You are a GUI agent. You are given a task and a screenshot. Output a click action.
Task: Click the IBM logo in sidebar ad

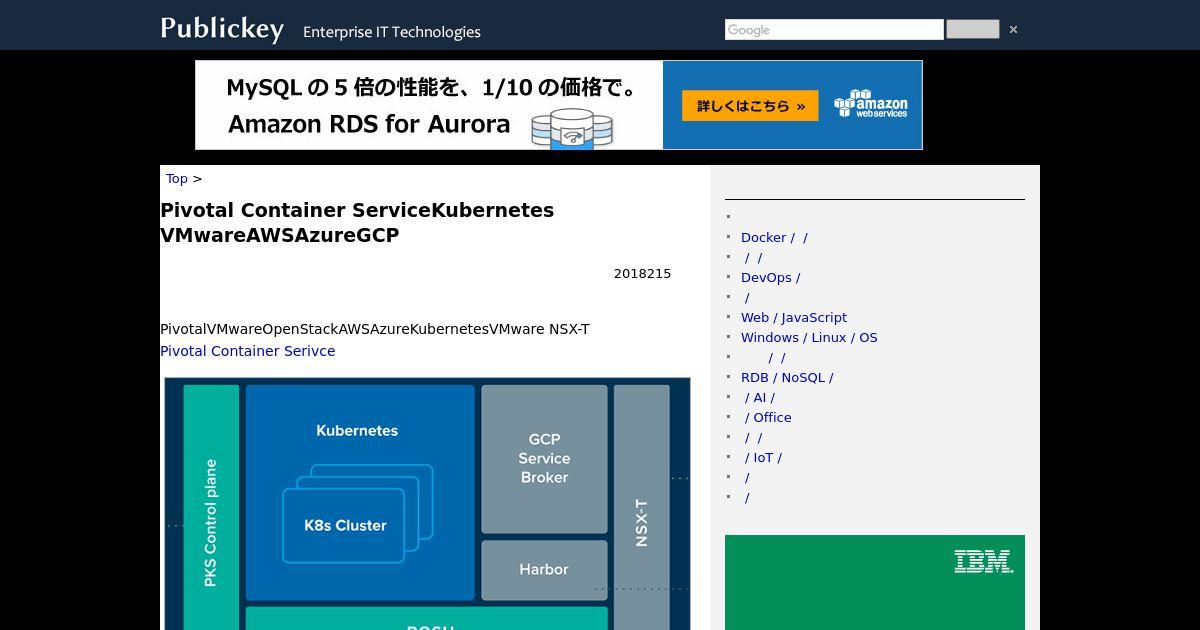(x=983, y=561)
